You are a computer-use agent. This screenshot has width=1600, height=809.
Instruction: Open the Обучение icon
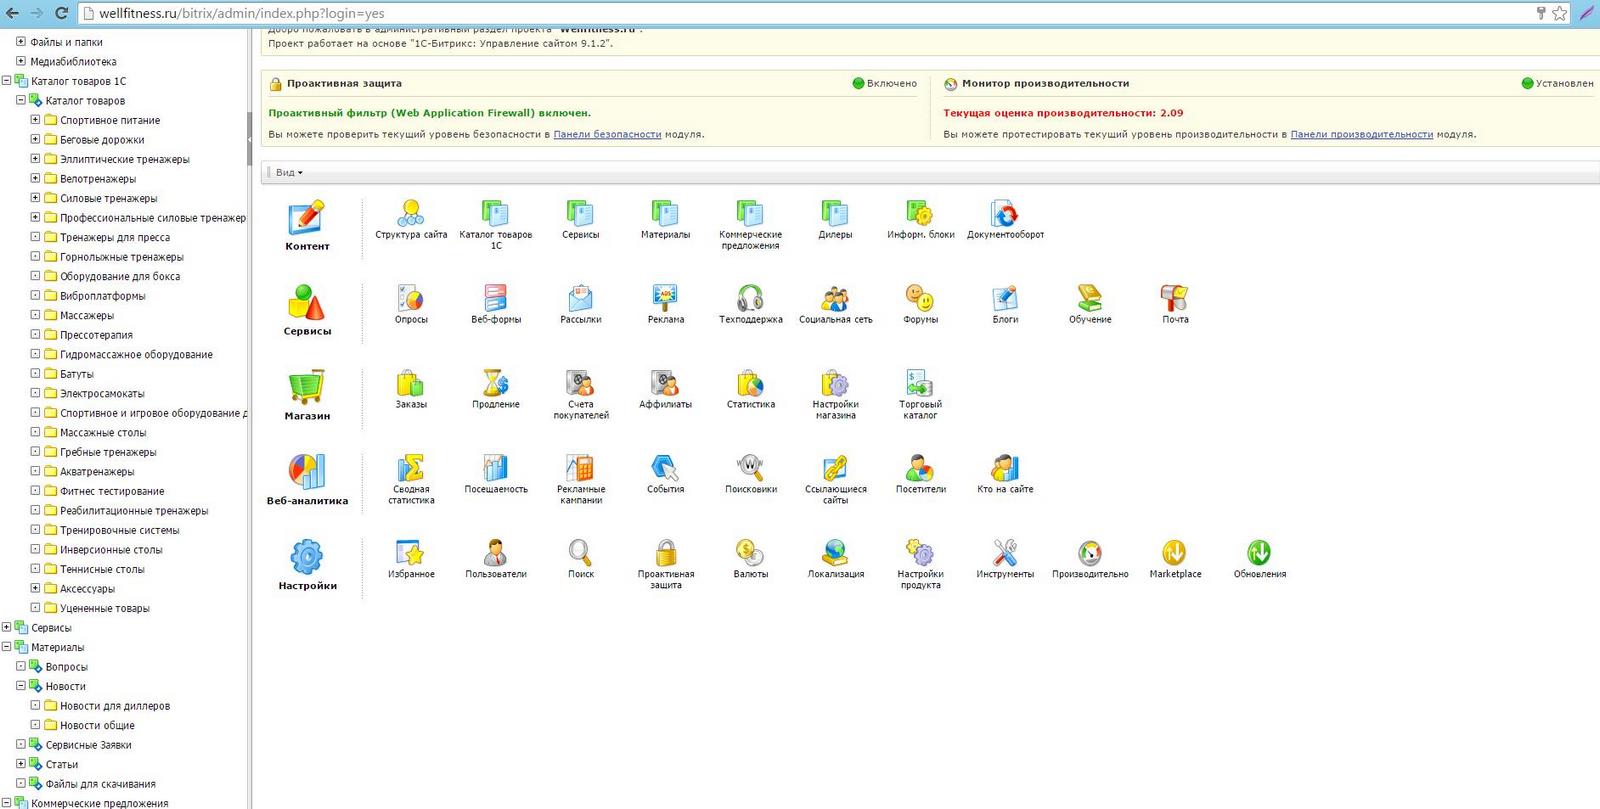[x=1090, y=298]
